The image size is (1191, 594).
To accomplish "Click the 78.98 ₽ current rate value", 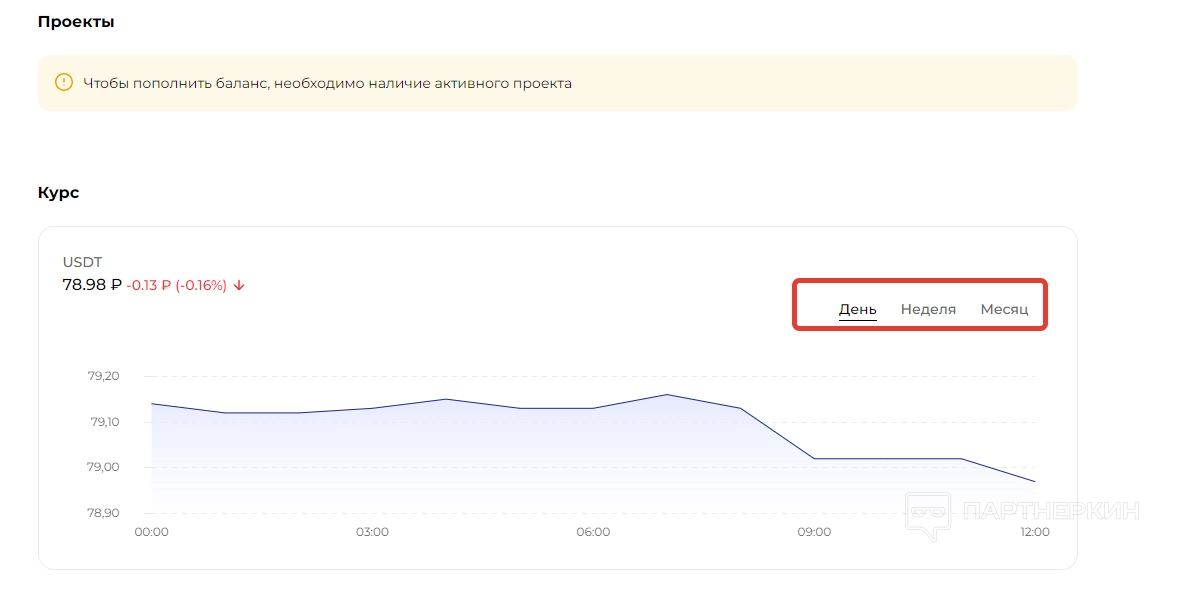I will [x=91, y=285].
